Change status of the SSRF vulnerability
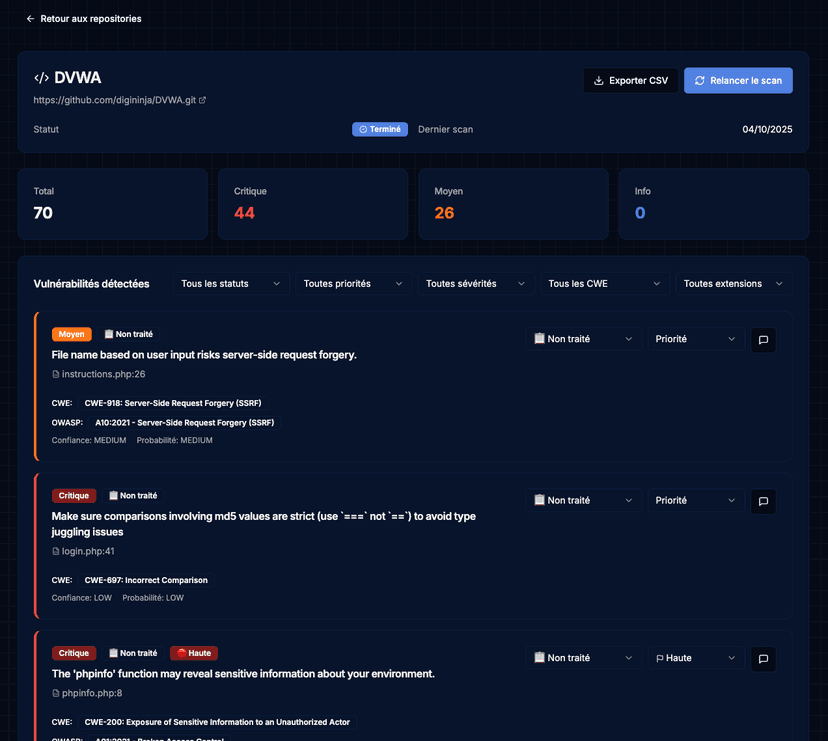This screenshot has width=828, height=741. click(x=583, y=339)
